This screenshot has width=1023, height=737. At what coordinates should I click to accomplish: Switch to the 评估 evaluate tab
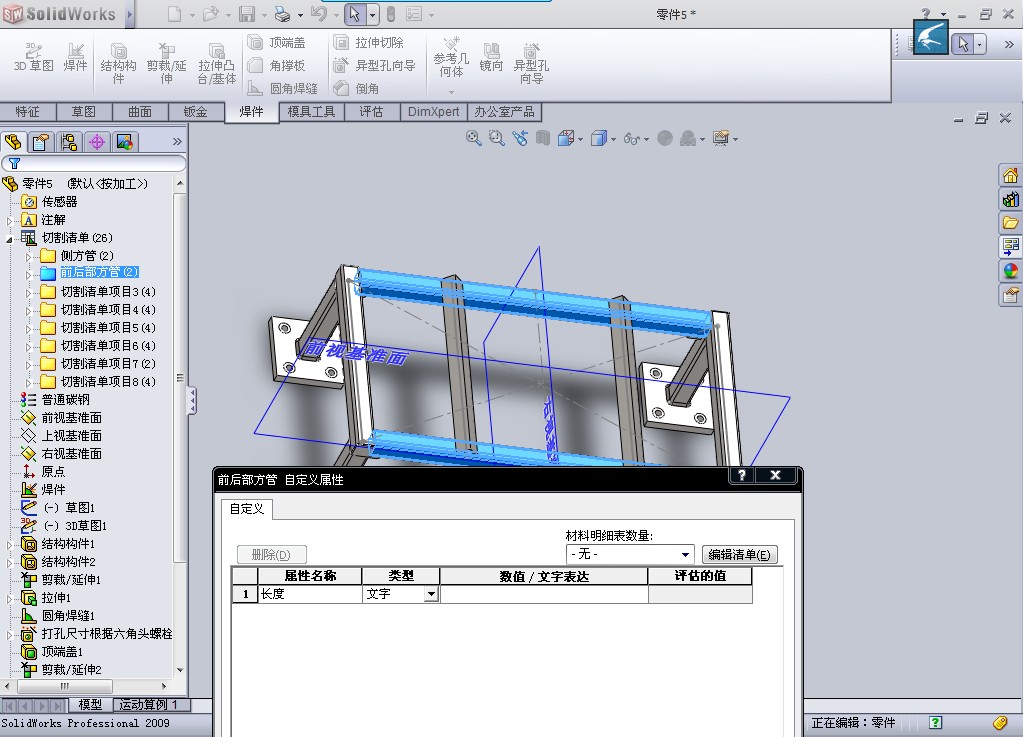[x=371, y=112]
